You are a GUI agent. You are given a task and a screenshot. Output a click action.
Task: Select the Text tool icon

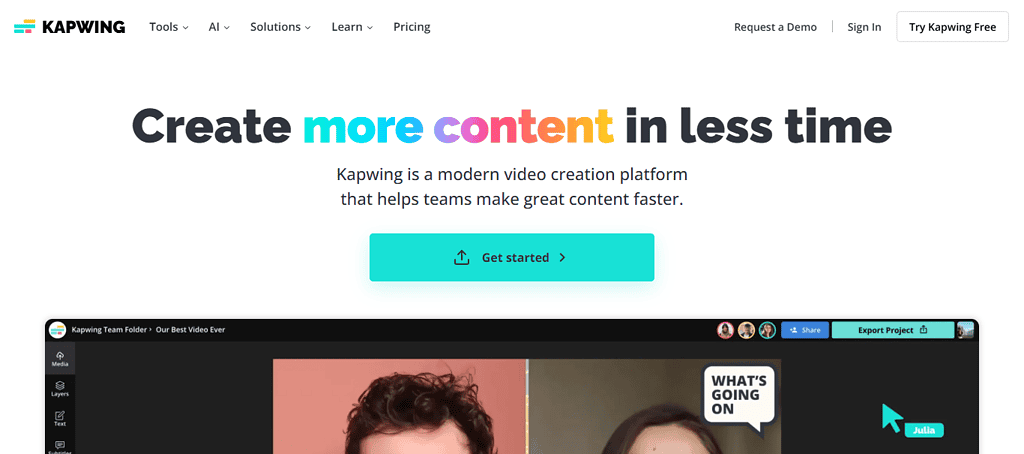(60, 419)
